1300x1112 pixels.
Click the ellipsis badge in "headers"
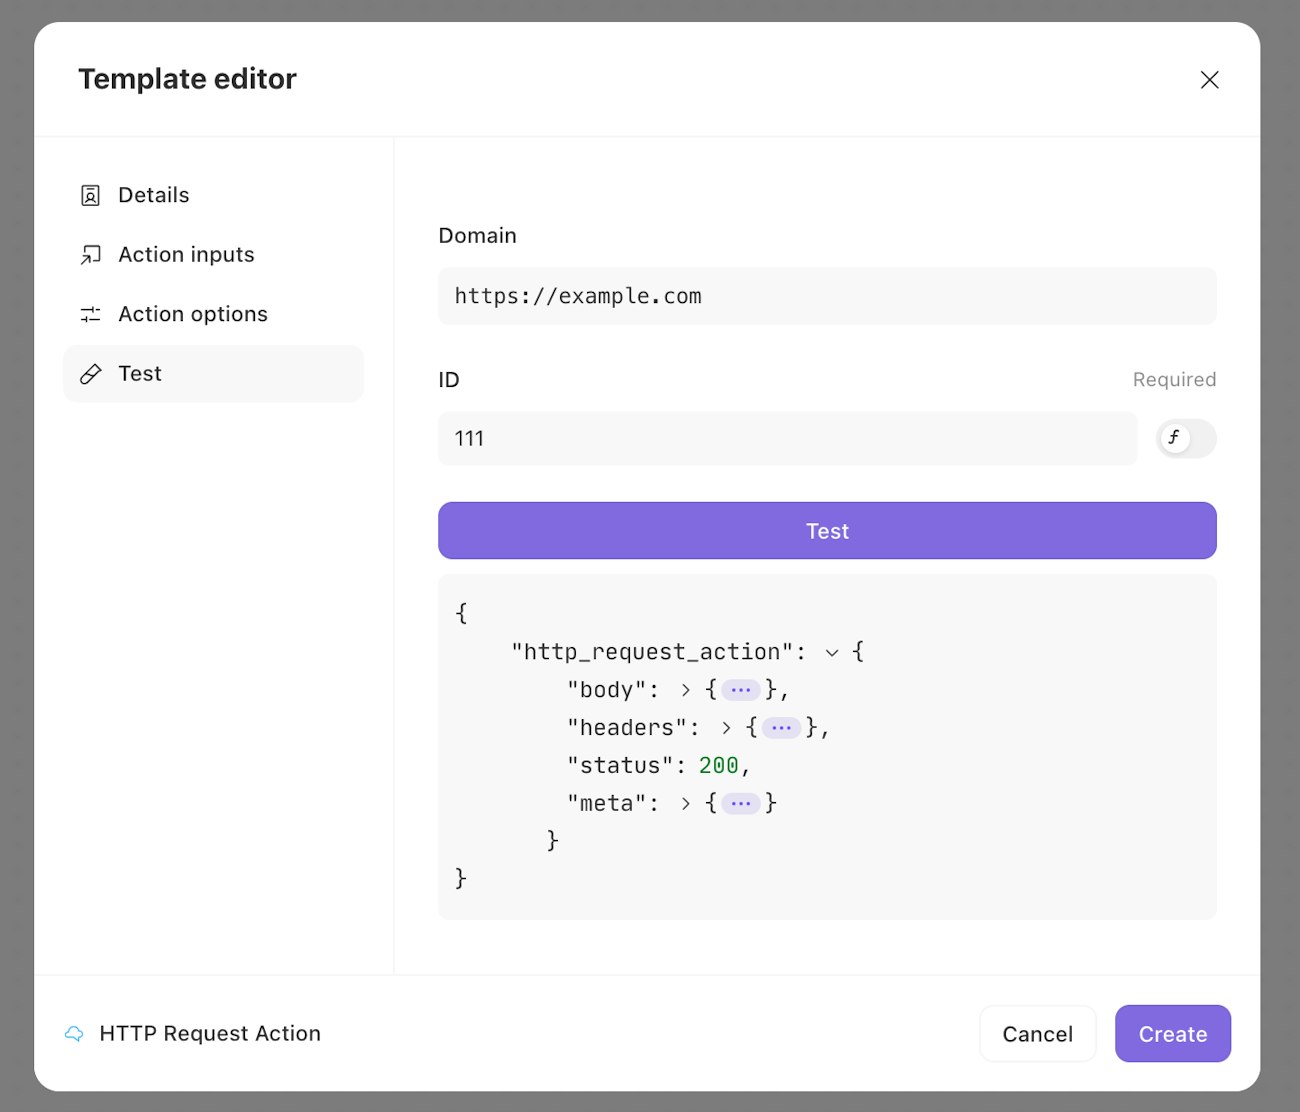pyautogui.click(x=781, y=728)
